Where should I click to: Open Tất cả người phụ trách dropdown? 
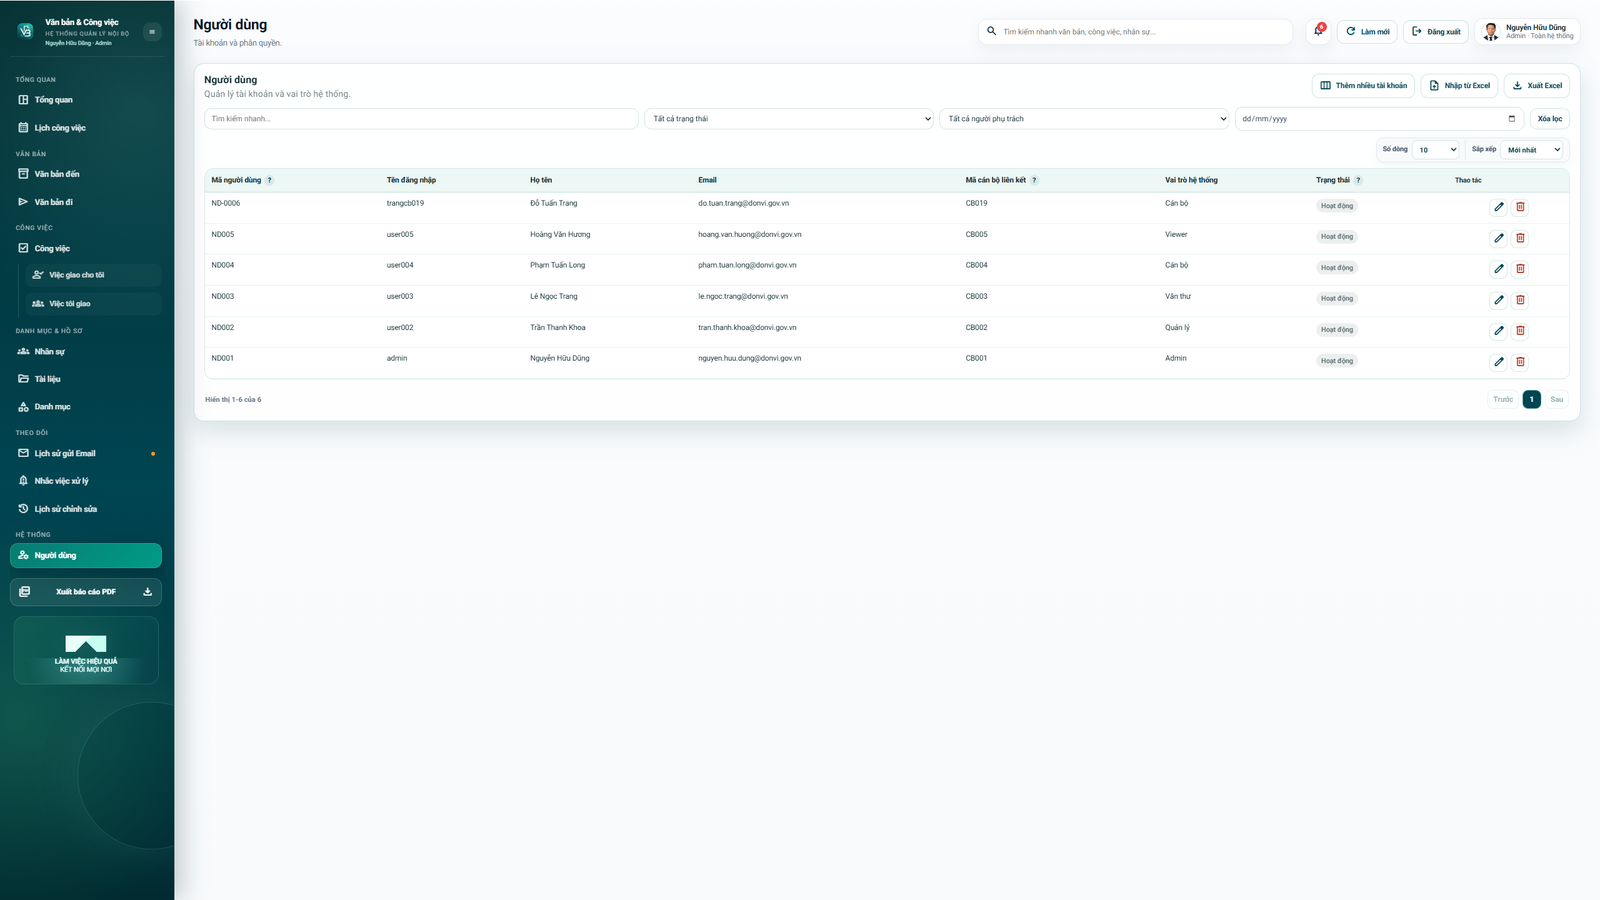click(1084, 119)
